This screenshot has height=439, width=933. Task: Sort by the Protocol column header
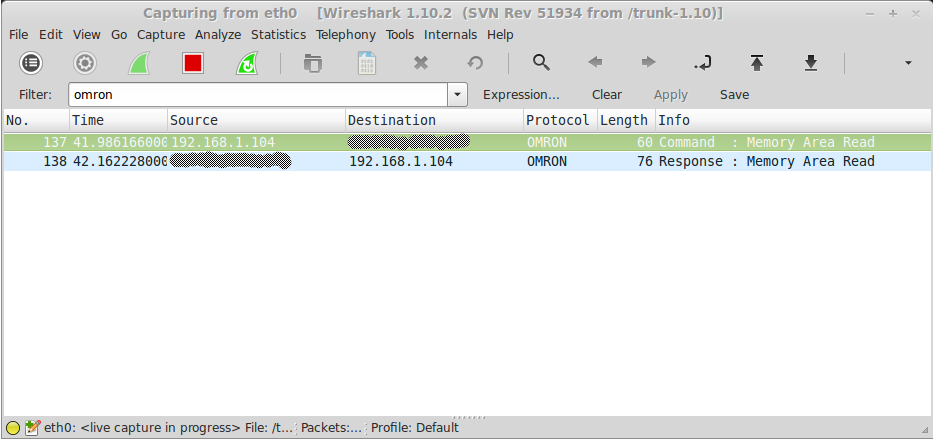click(560, 120)
